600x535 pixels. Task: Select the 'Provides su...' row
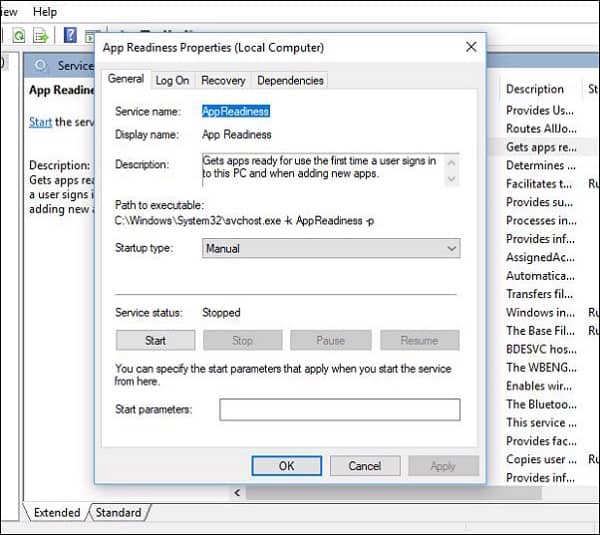click(x=540, y=202)
